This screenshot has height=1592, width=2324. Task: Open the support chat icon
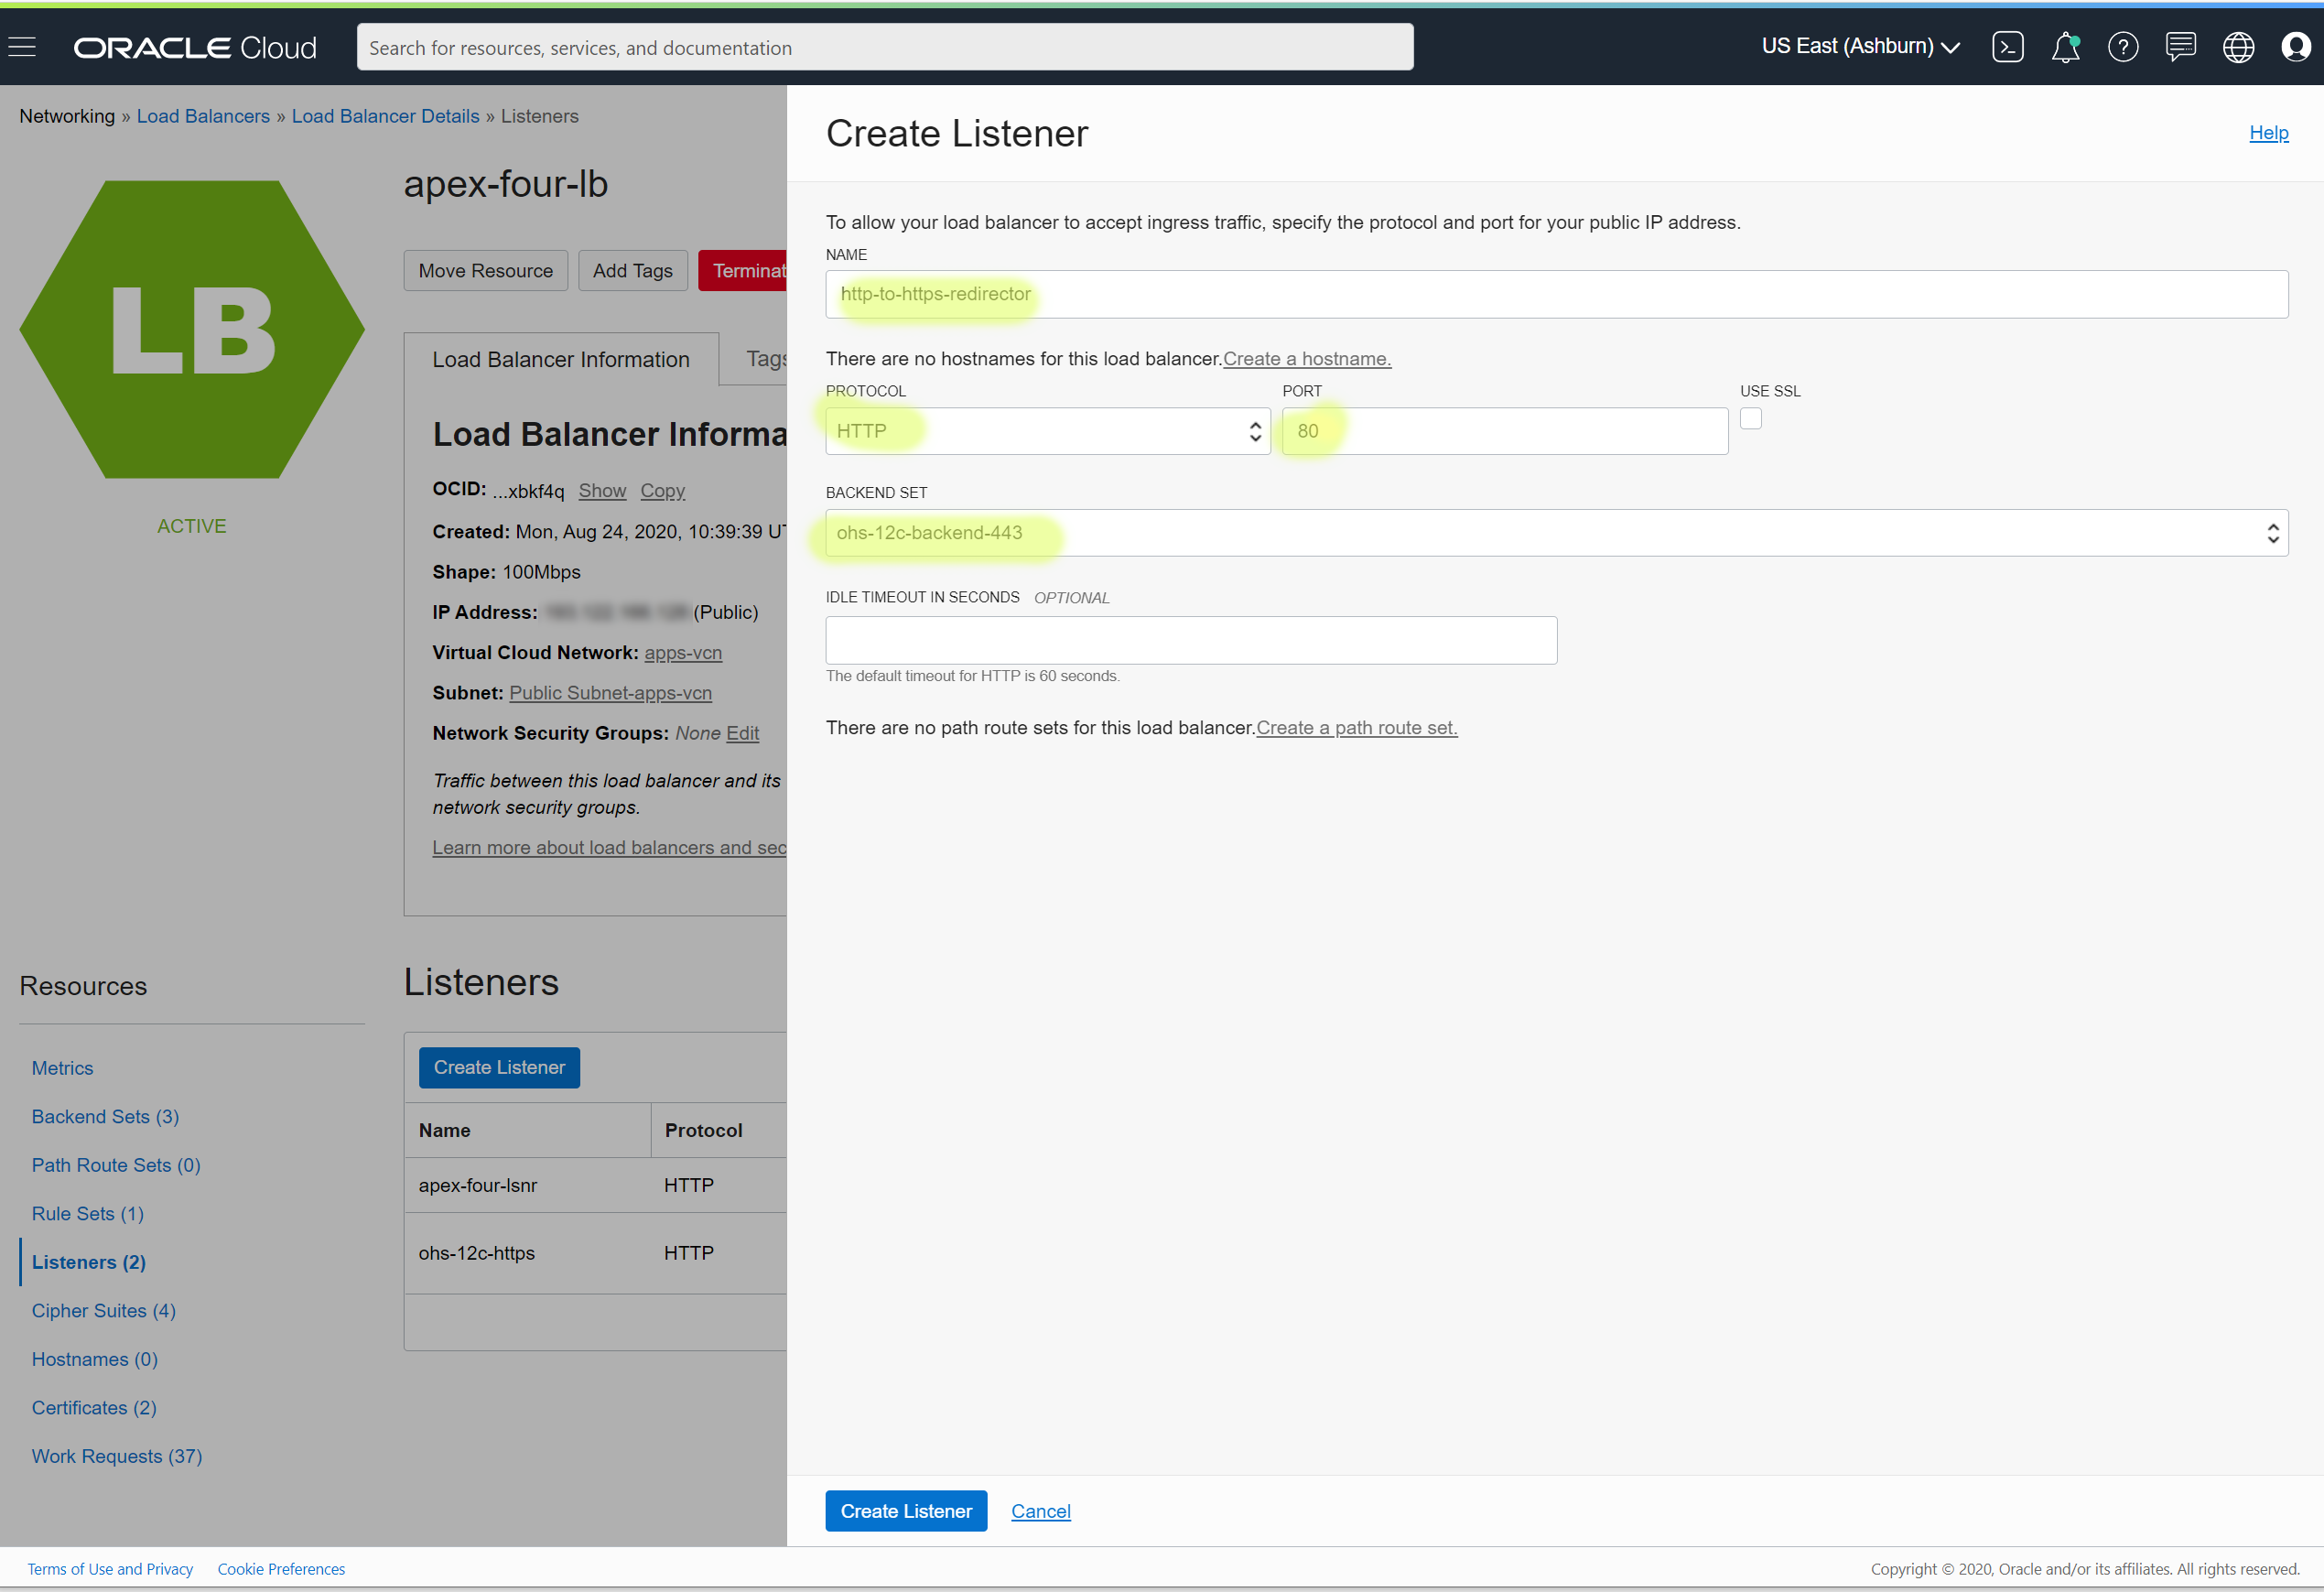tap(2180, 47)
